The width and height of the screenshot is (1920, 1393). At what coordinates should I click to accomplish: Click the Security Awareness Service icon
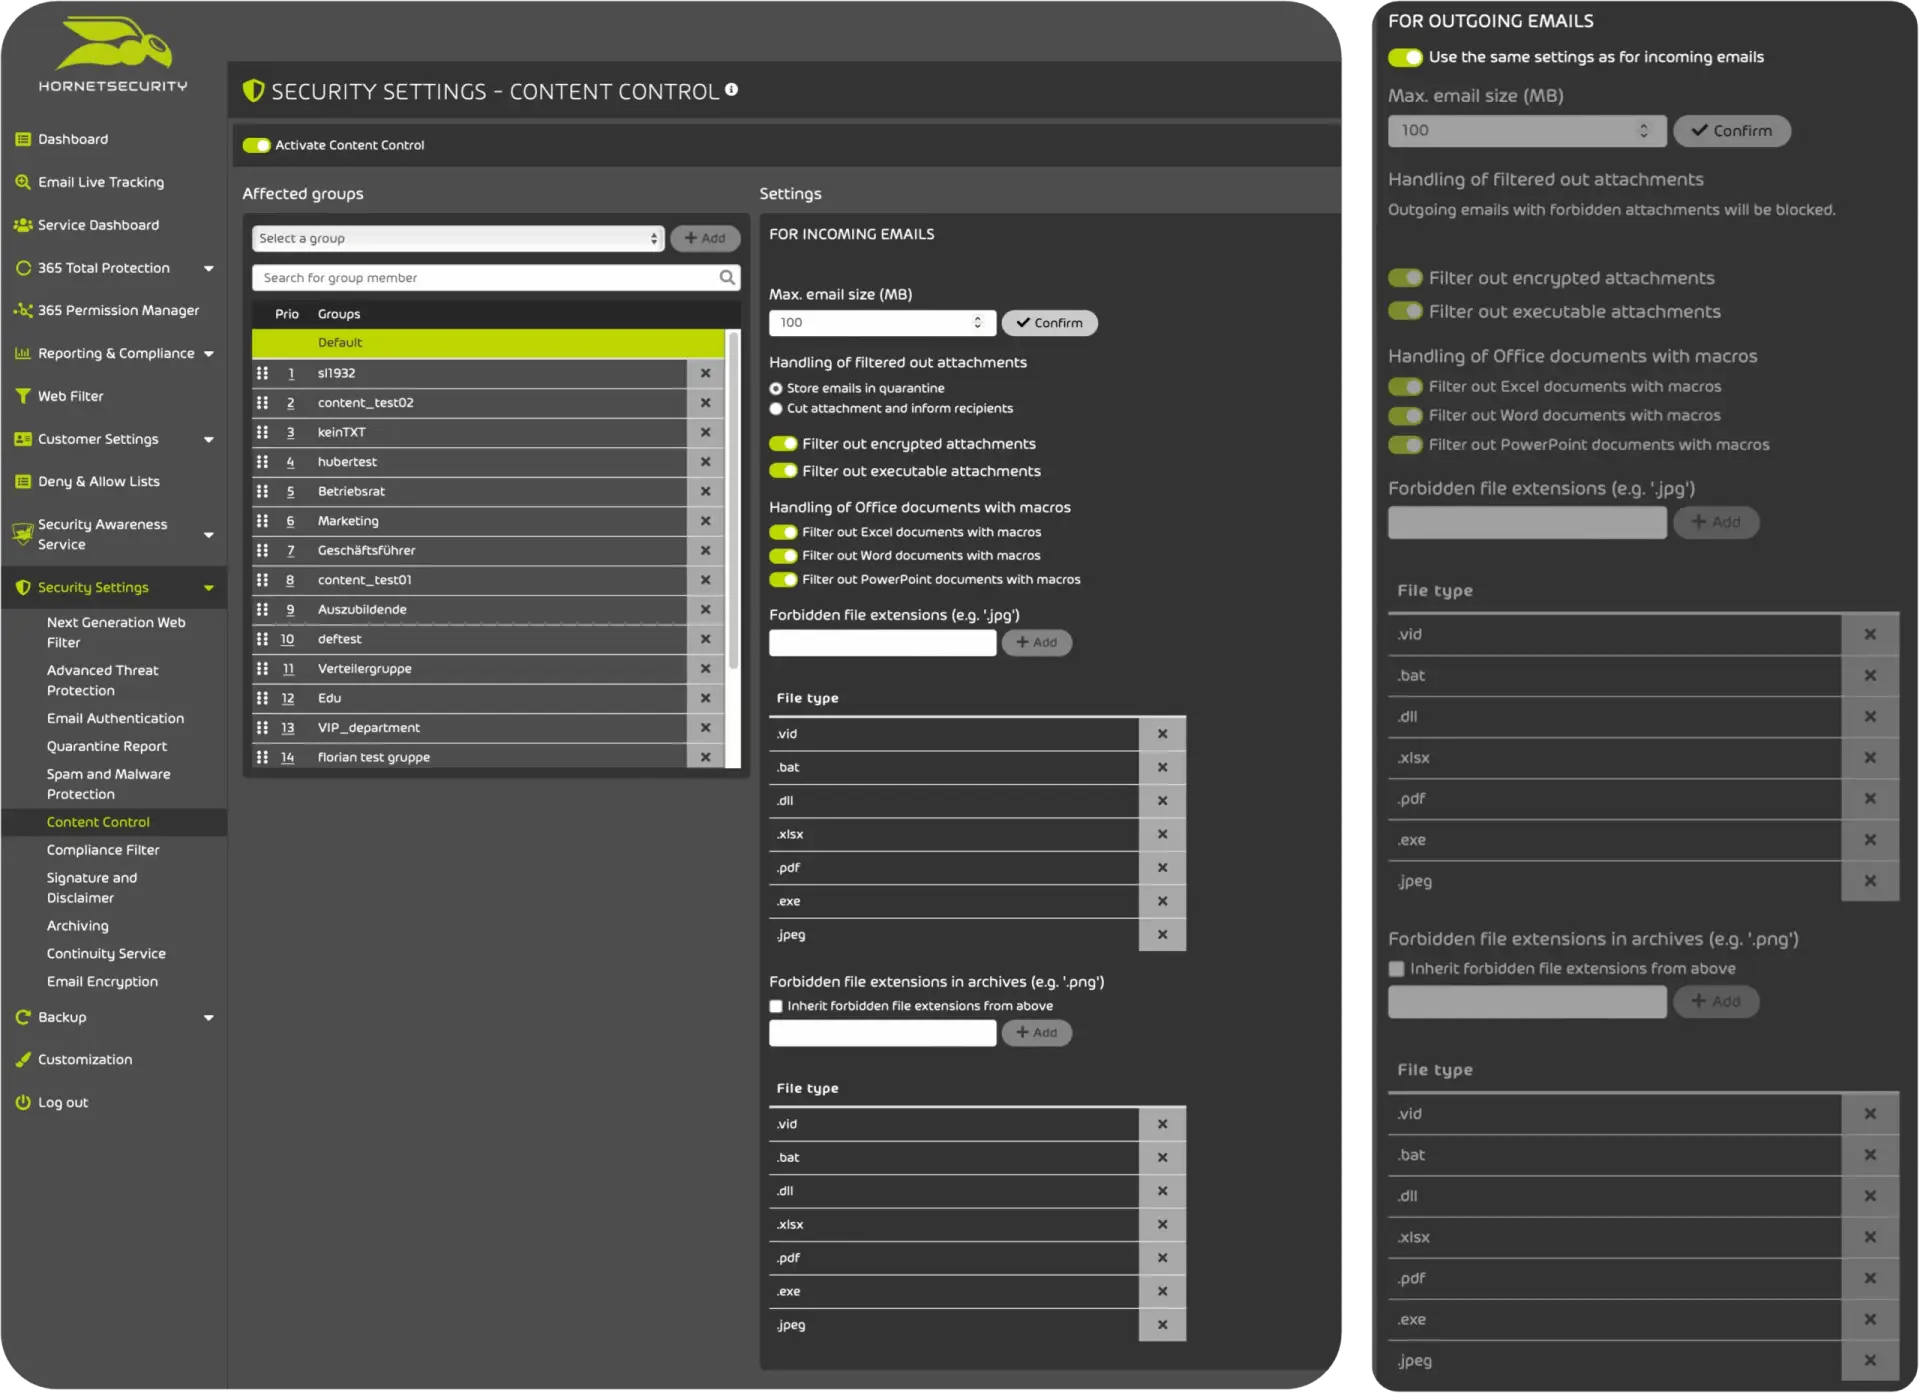coord(22,533)
